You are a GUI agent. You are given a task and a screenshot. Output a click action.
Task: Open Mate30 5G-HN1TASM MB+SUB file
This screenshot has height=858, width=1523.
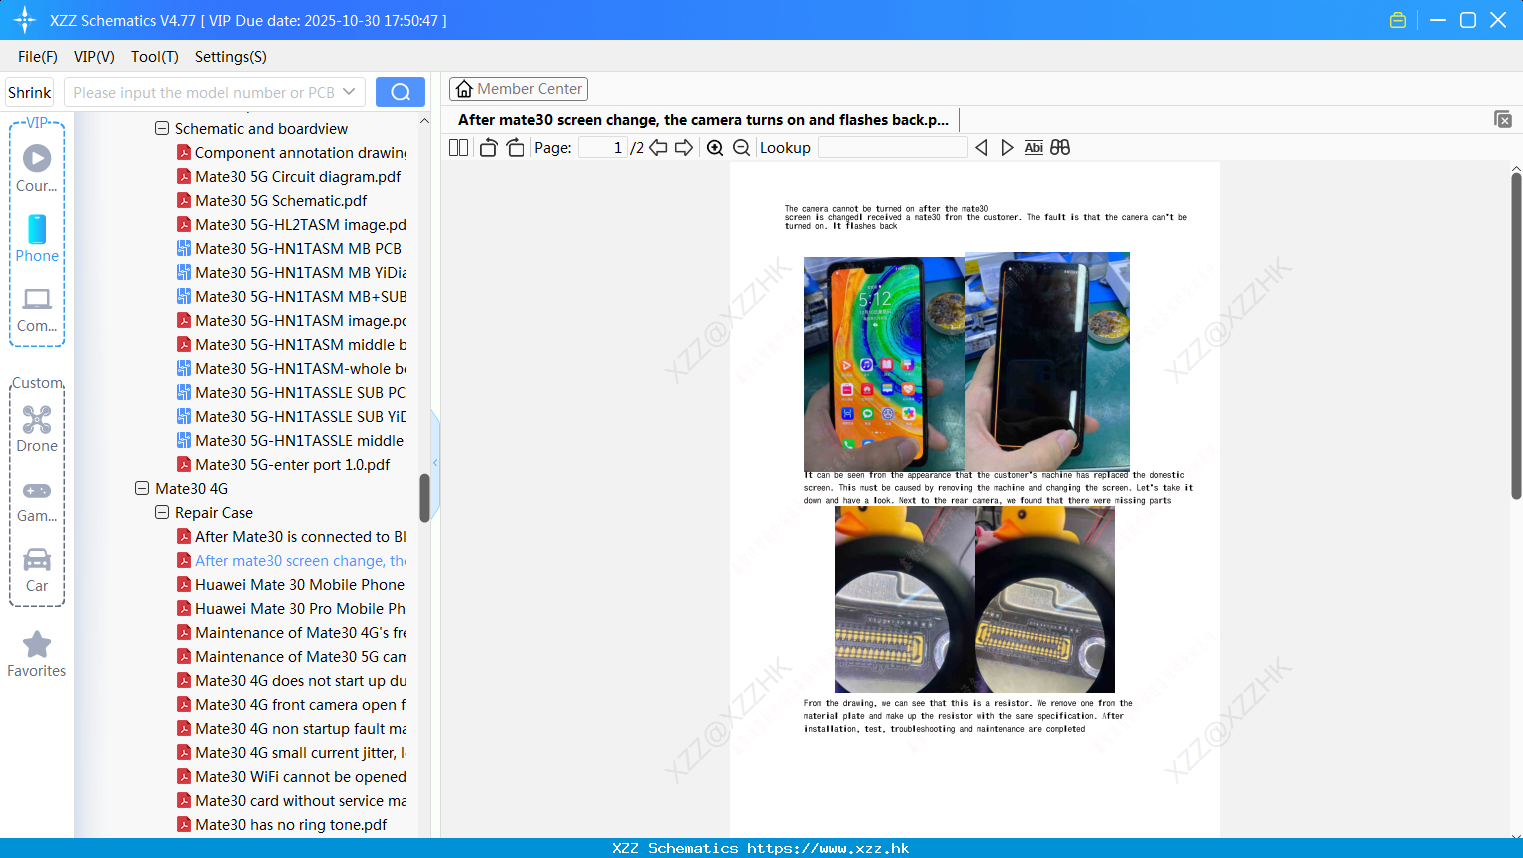click(x=292, y=296)
